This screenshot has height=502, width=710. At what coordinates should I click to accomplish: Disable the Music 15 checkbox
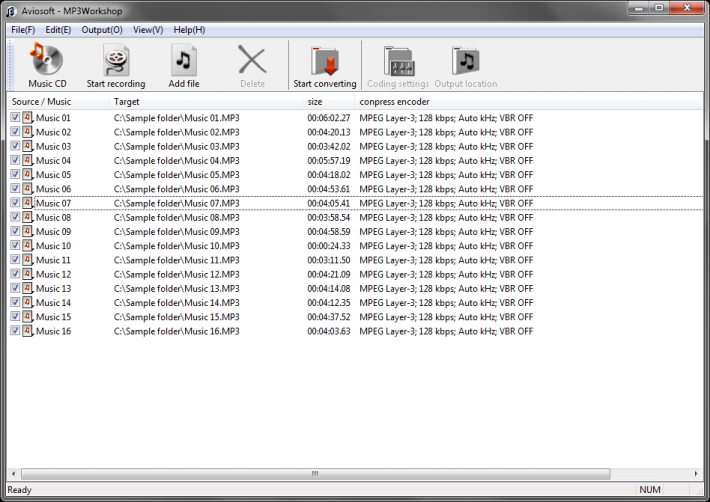(15, 316)
